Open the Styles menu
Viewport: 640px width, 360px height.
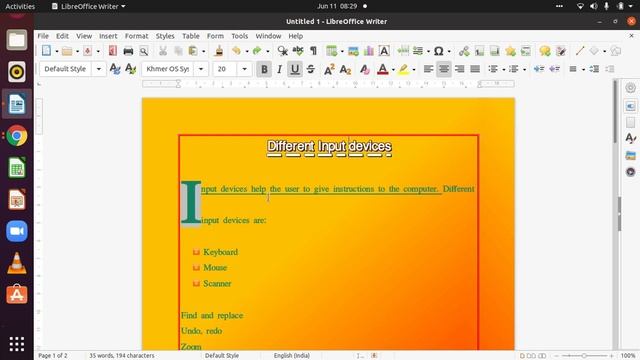[x=165, y=36]
